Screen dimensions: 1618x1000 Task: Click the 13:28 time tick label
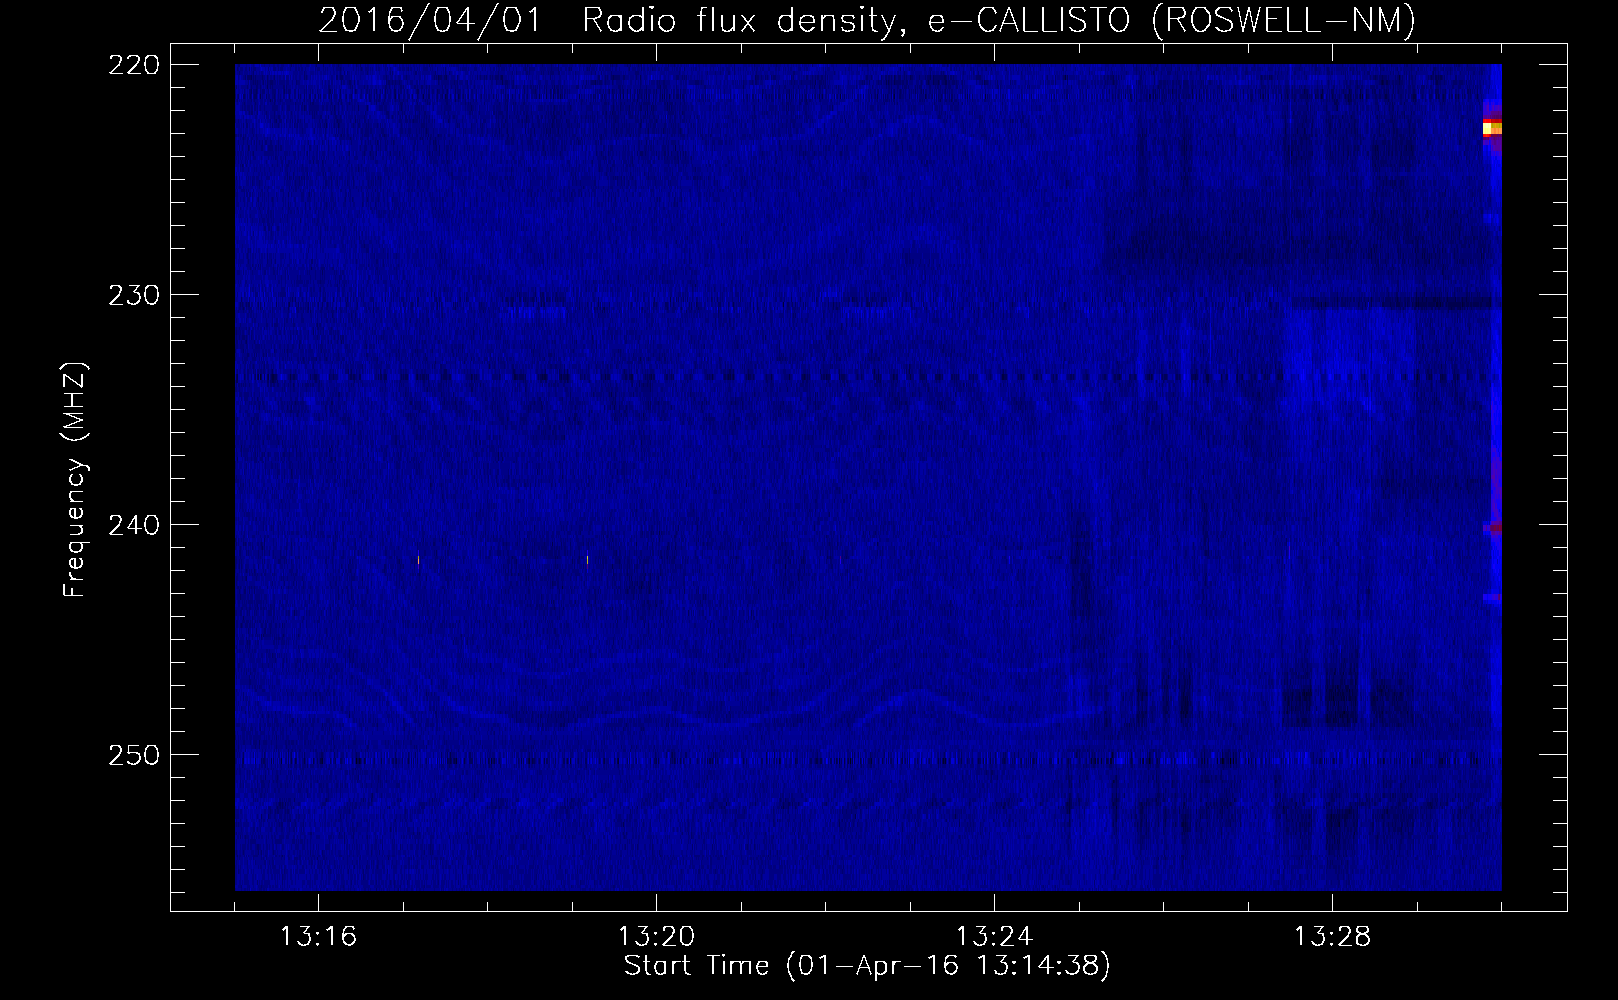(x=1333, y=937)
